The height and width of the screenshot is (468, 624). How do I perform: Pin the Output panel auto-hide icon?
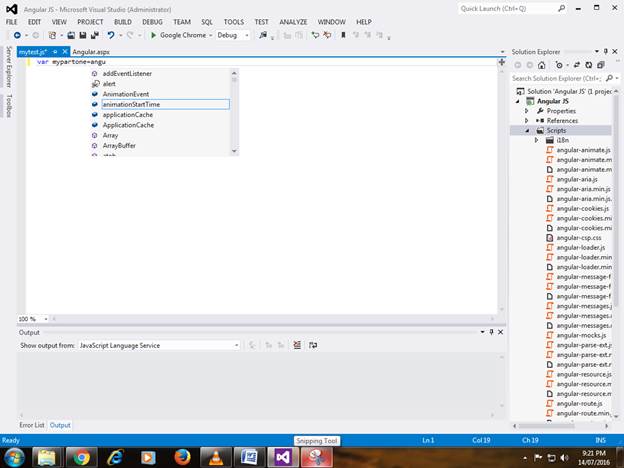point(491,332)
